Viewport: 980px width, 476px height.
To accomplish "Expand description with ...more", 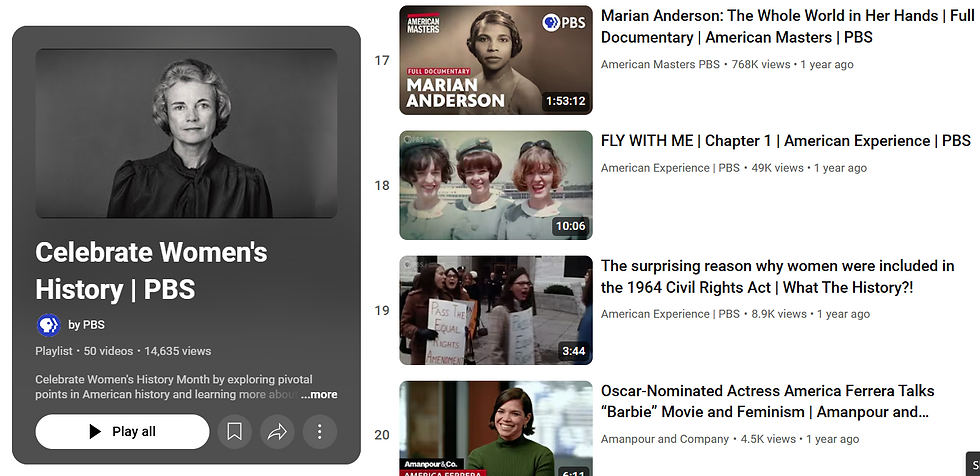I will tap(319, 395).
